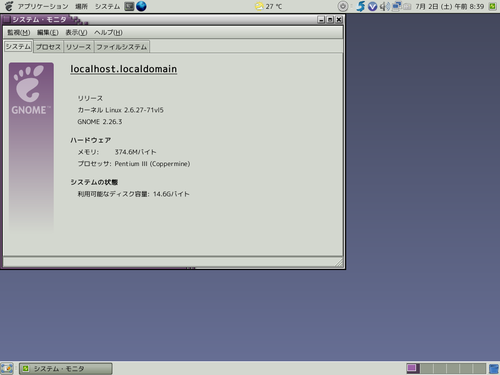Click the round disc applet icon in panel
Viewport: 500px width, 375px height.
pyautogui.click(x=343, y=6)
